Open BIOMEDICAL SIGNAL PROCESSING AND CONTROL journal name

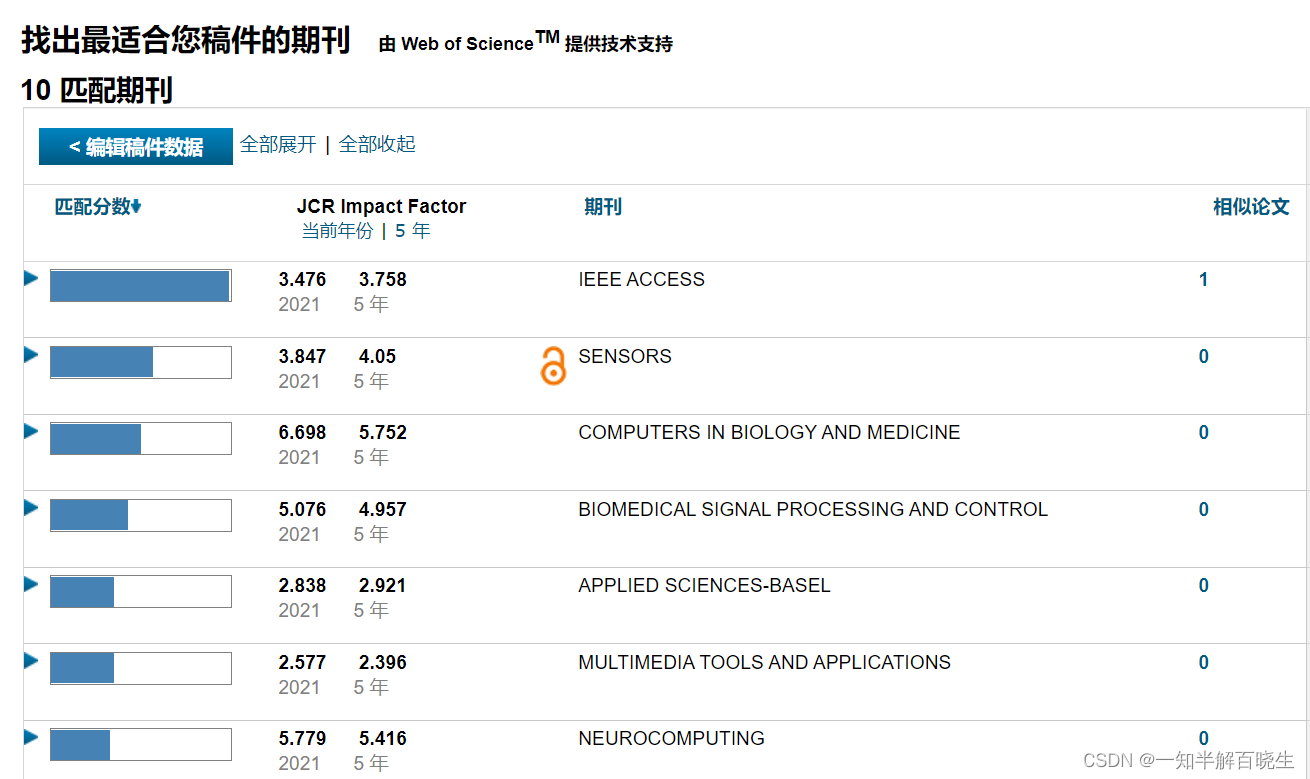tap(813, 509)
